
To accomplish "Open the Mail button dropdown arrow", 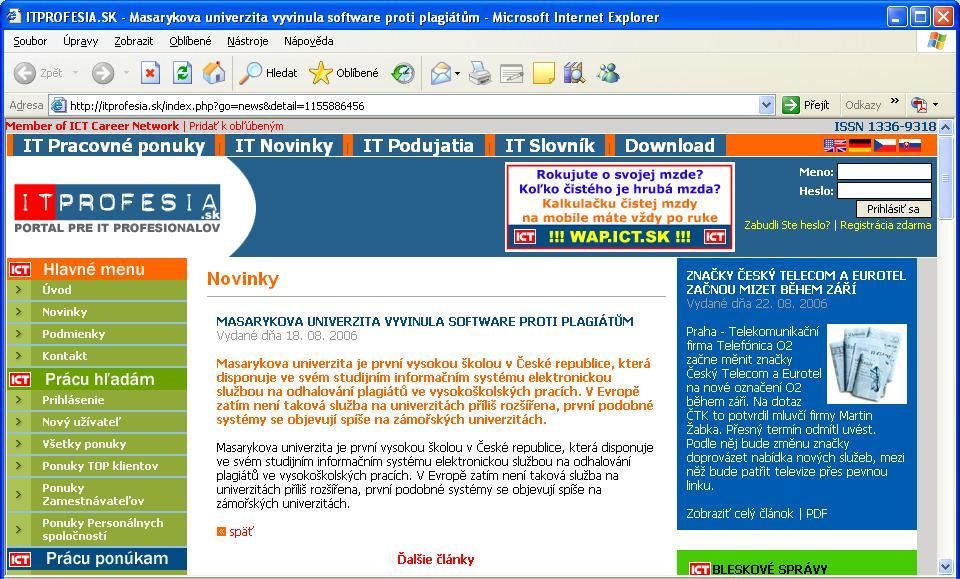I will 457,74.
